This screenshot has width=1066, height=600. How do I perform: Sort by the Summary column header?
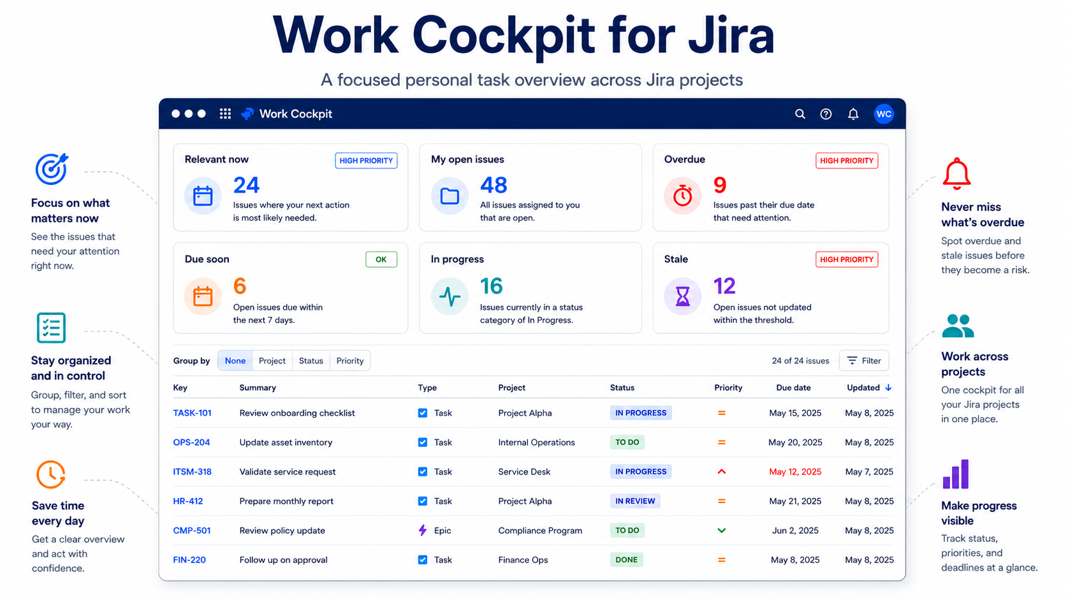258,387
